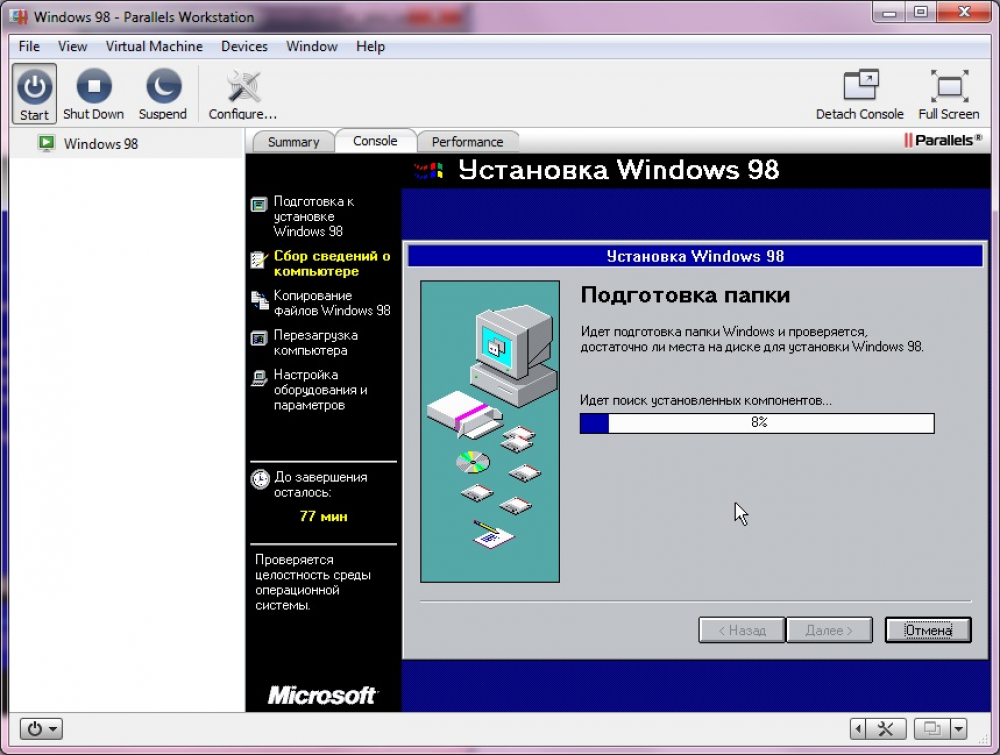Click the setup computer illustration
Viewport: 1000px width, 755px height.
click(x=490, y=431)
